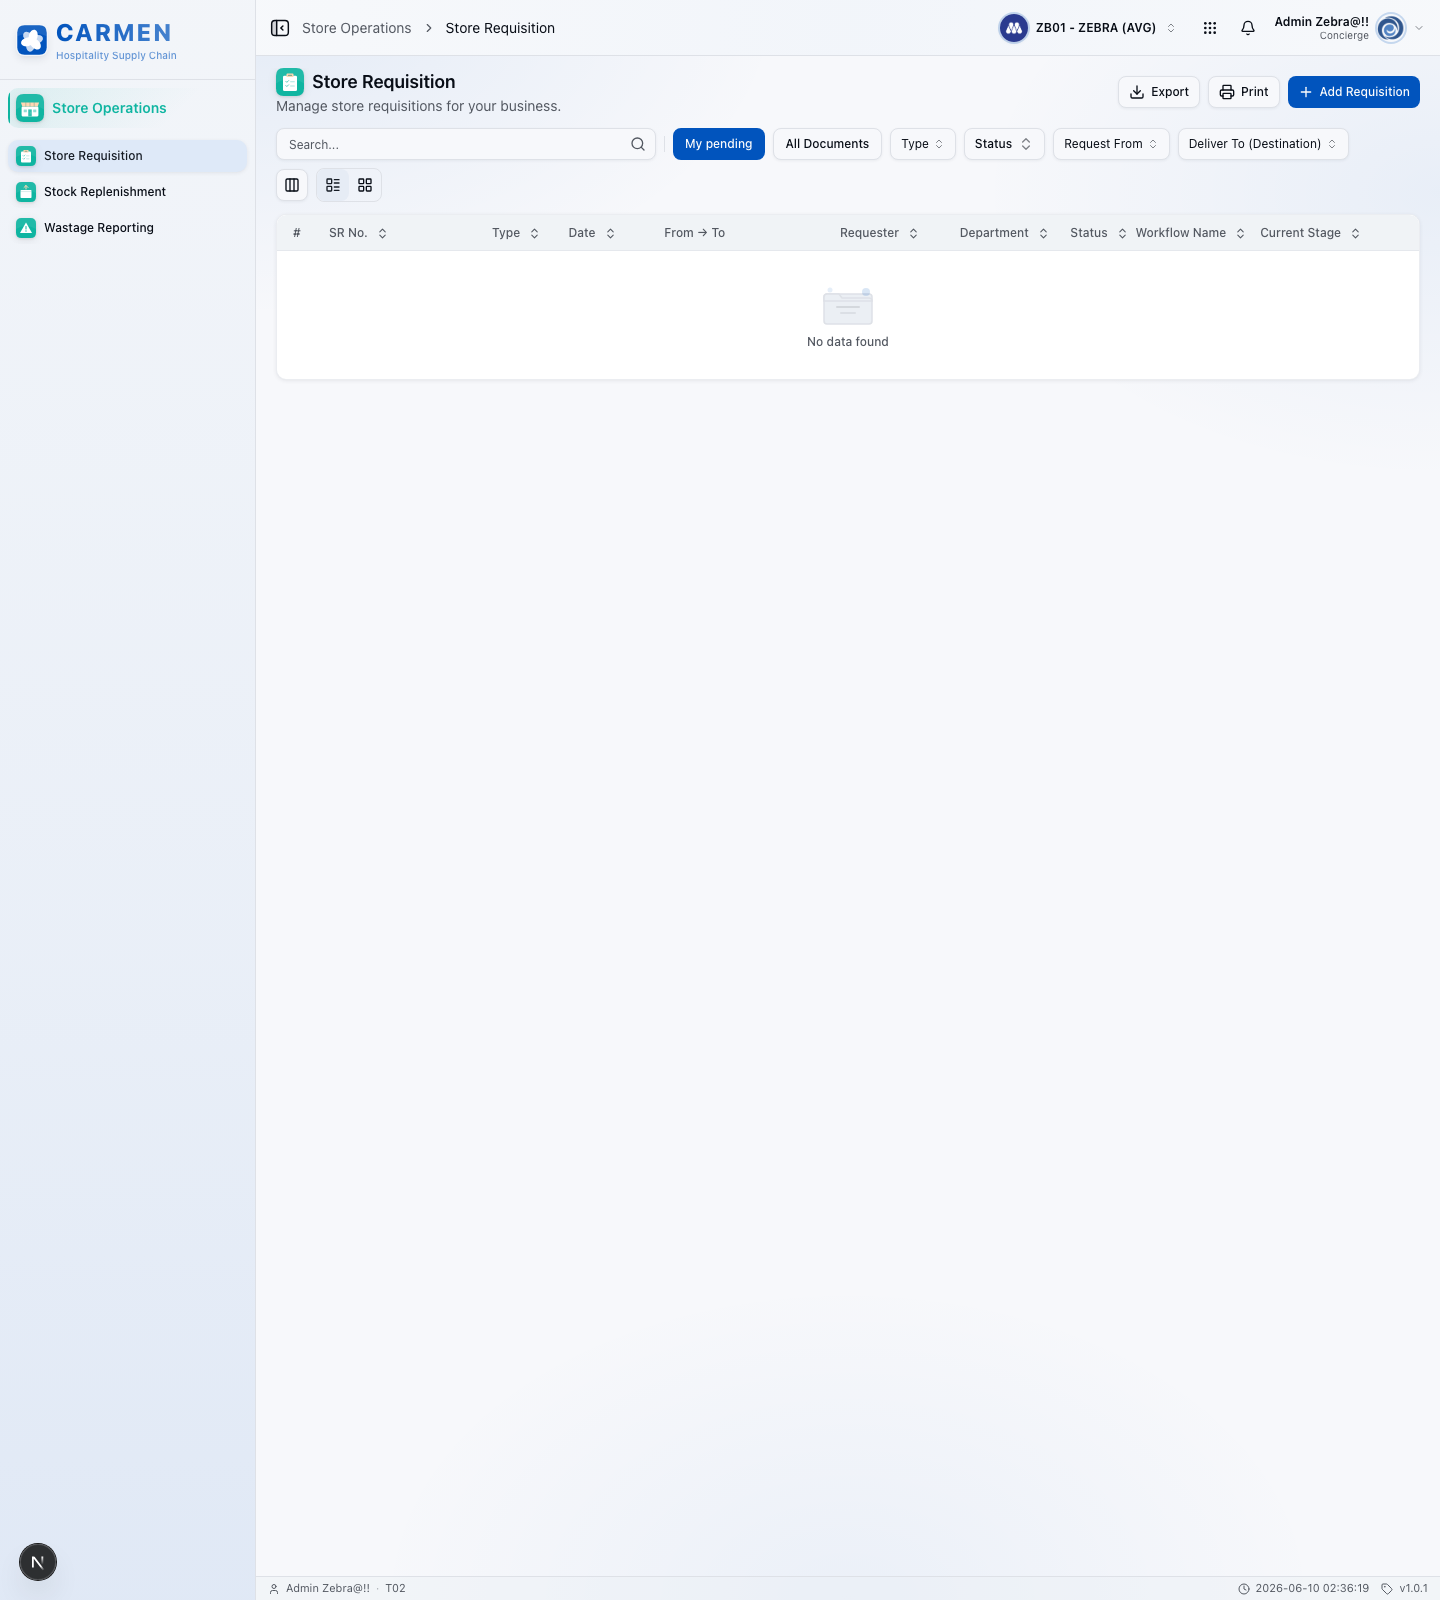Viewport: 1440px width, 1600px height.
Task: Click the version tag icon in footer
Action: 1387,1588
